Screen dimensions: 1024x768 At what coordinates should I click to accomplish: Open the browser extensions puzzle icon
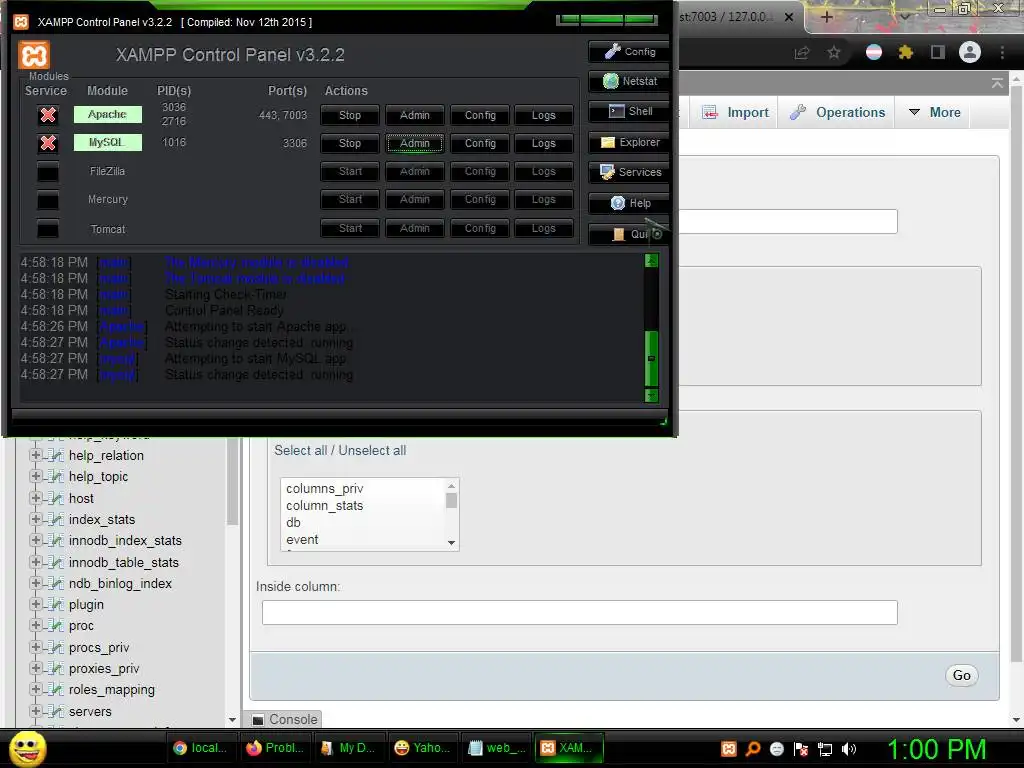click(905, 52)
